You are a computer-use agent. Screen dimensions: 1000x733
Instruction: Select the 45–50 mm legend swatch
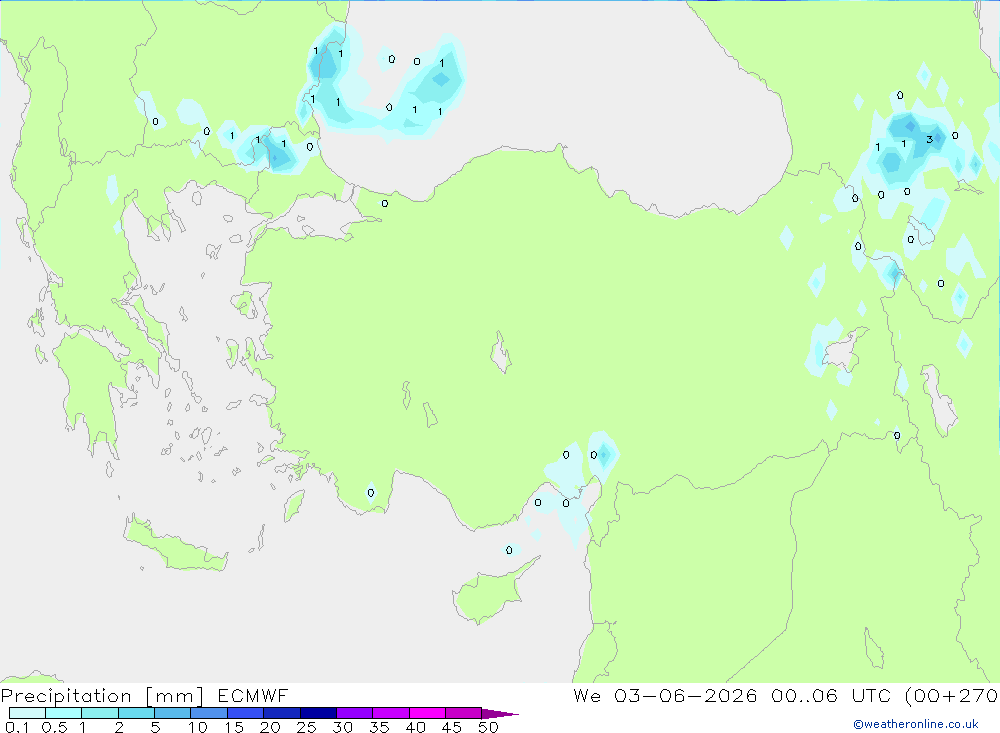[464, 713]
